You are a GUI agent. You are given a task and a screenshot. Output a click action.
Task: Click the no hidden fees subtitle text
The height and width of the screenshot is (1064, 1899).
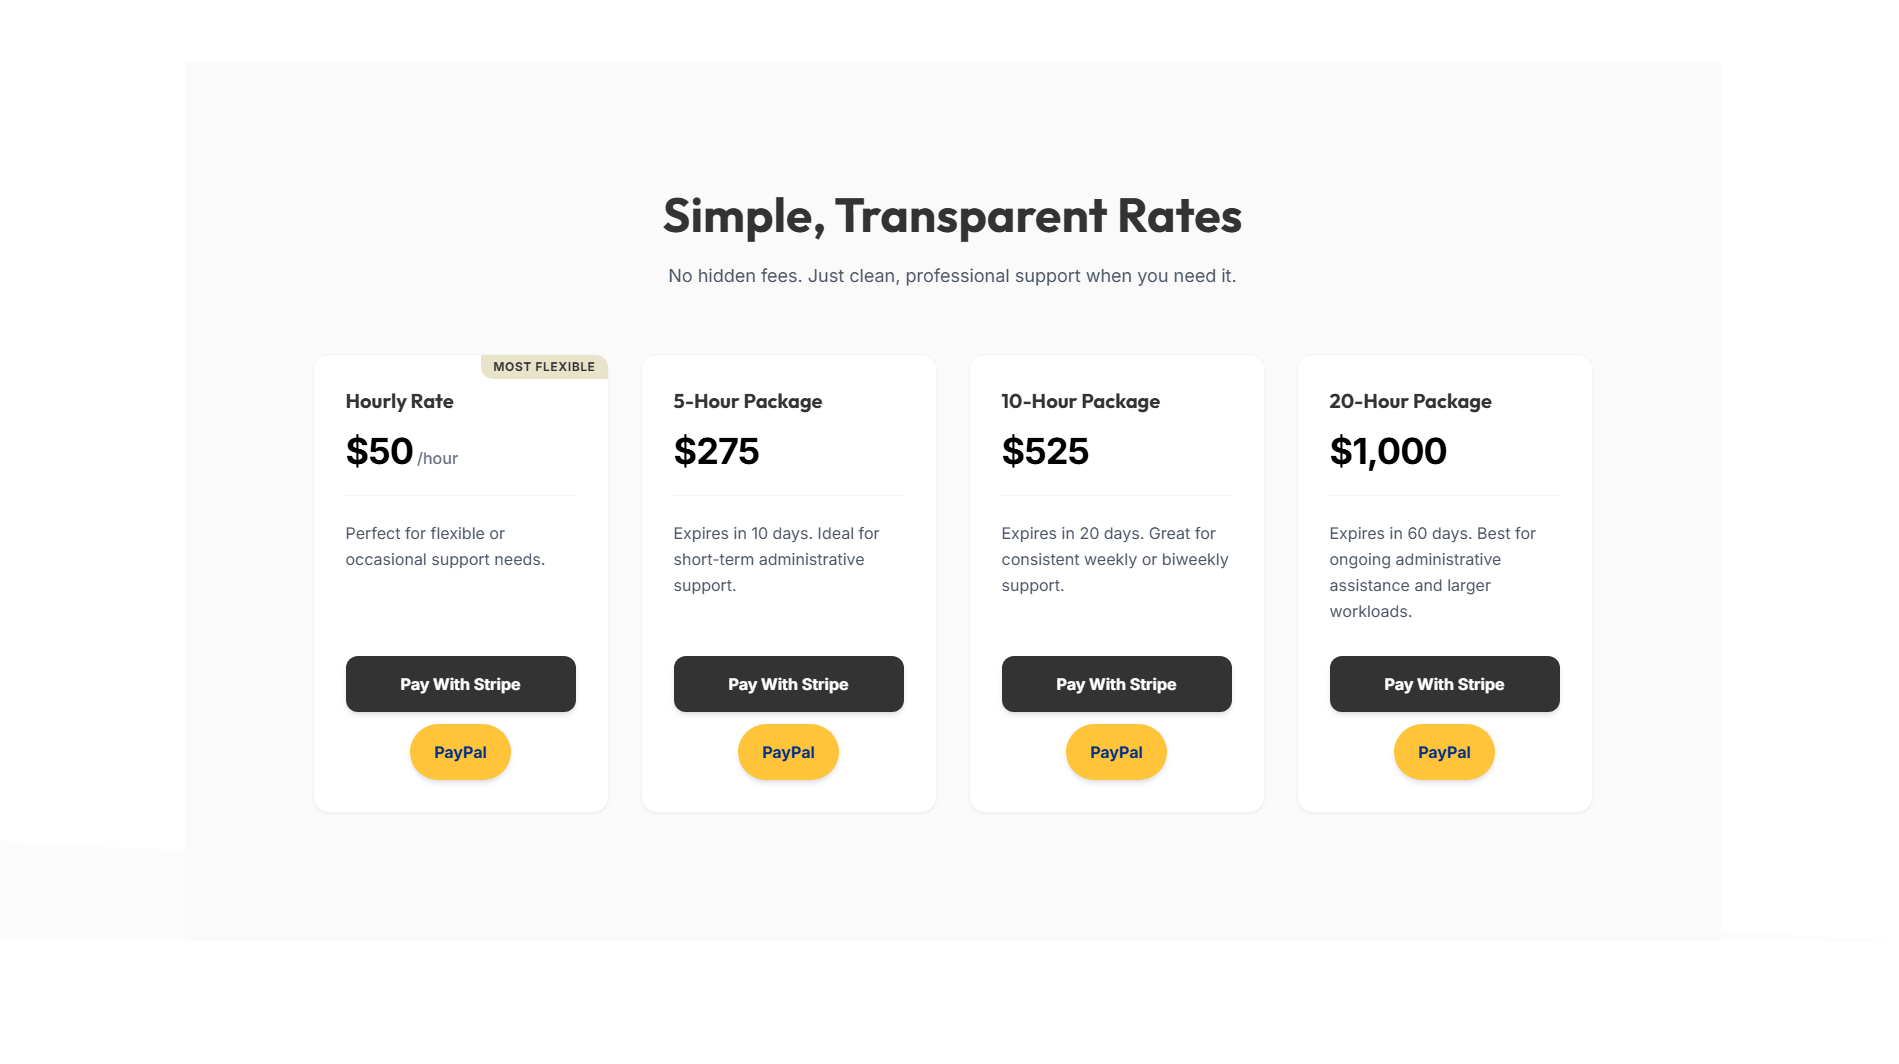coord(951,275)
